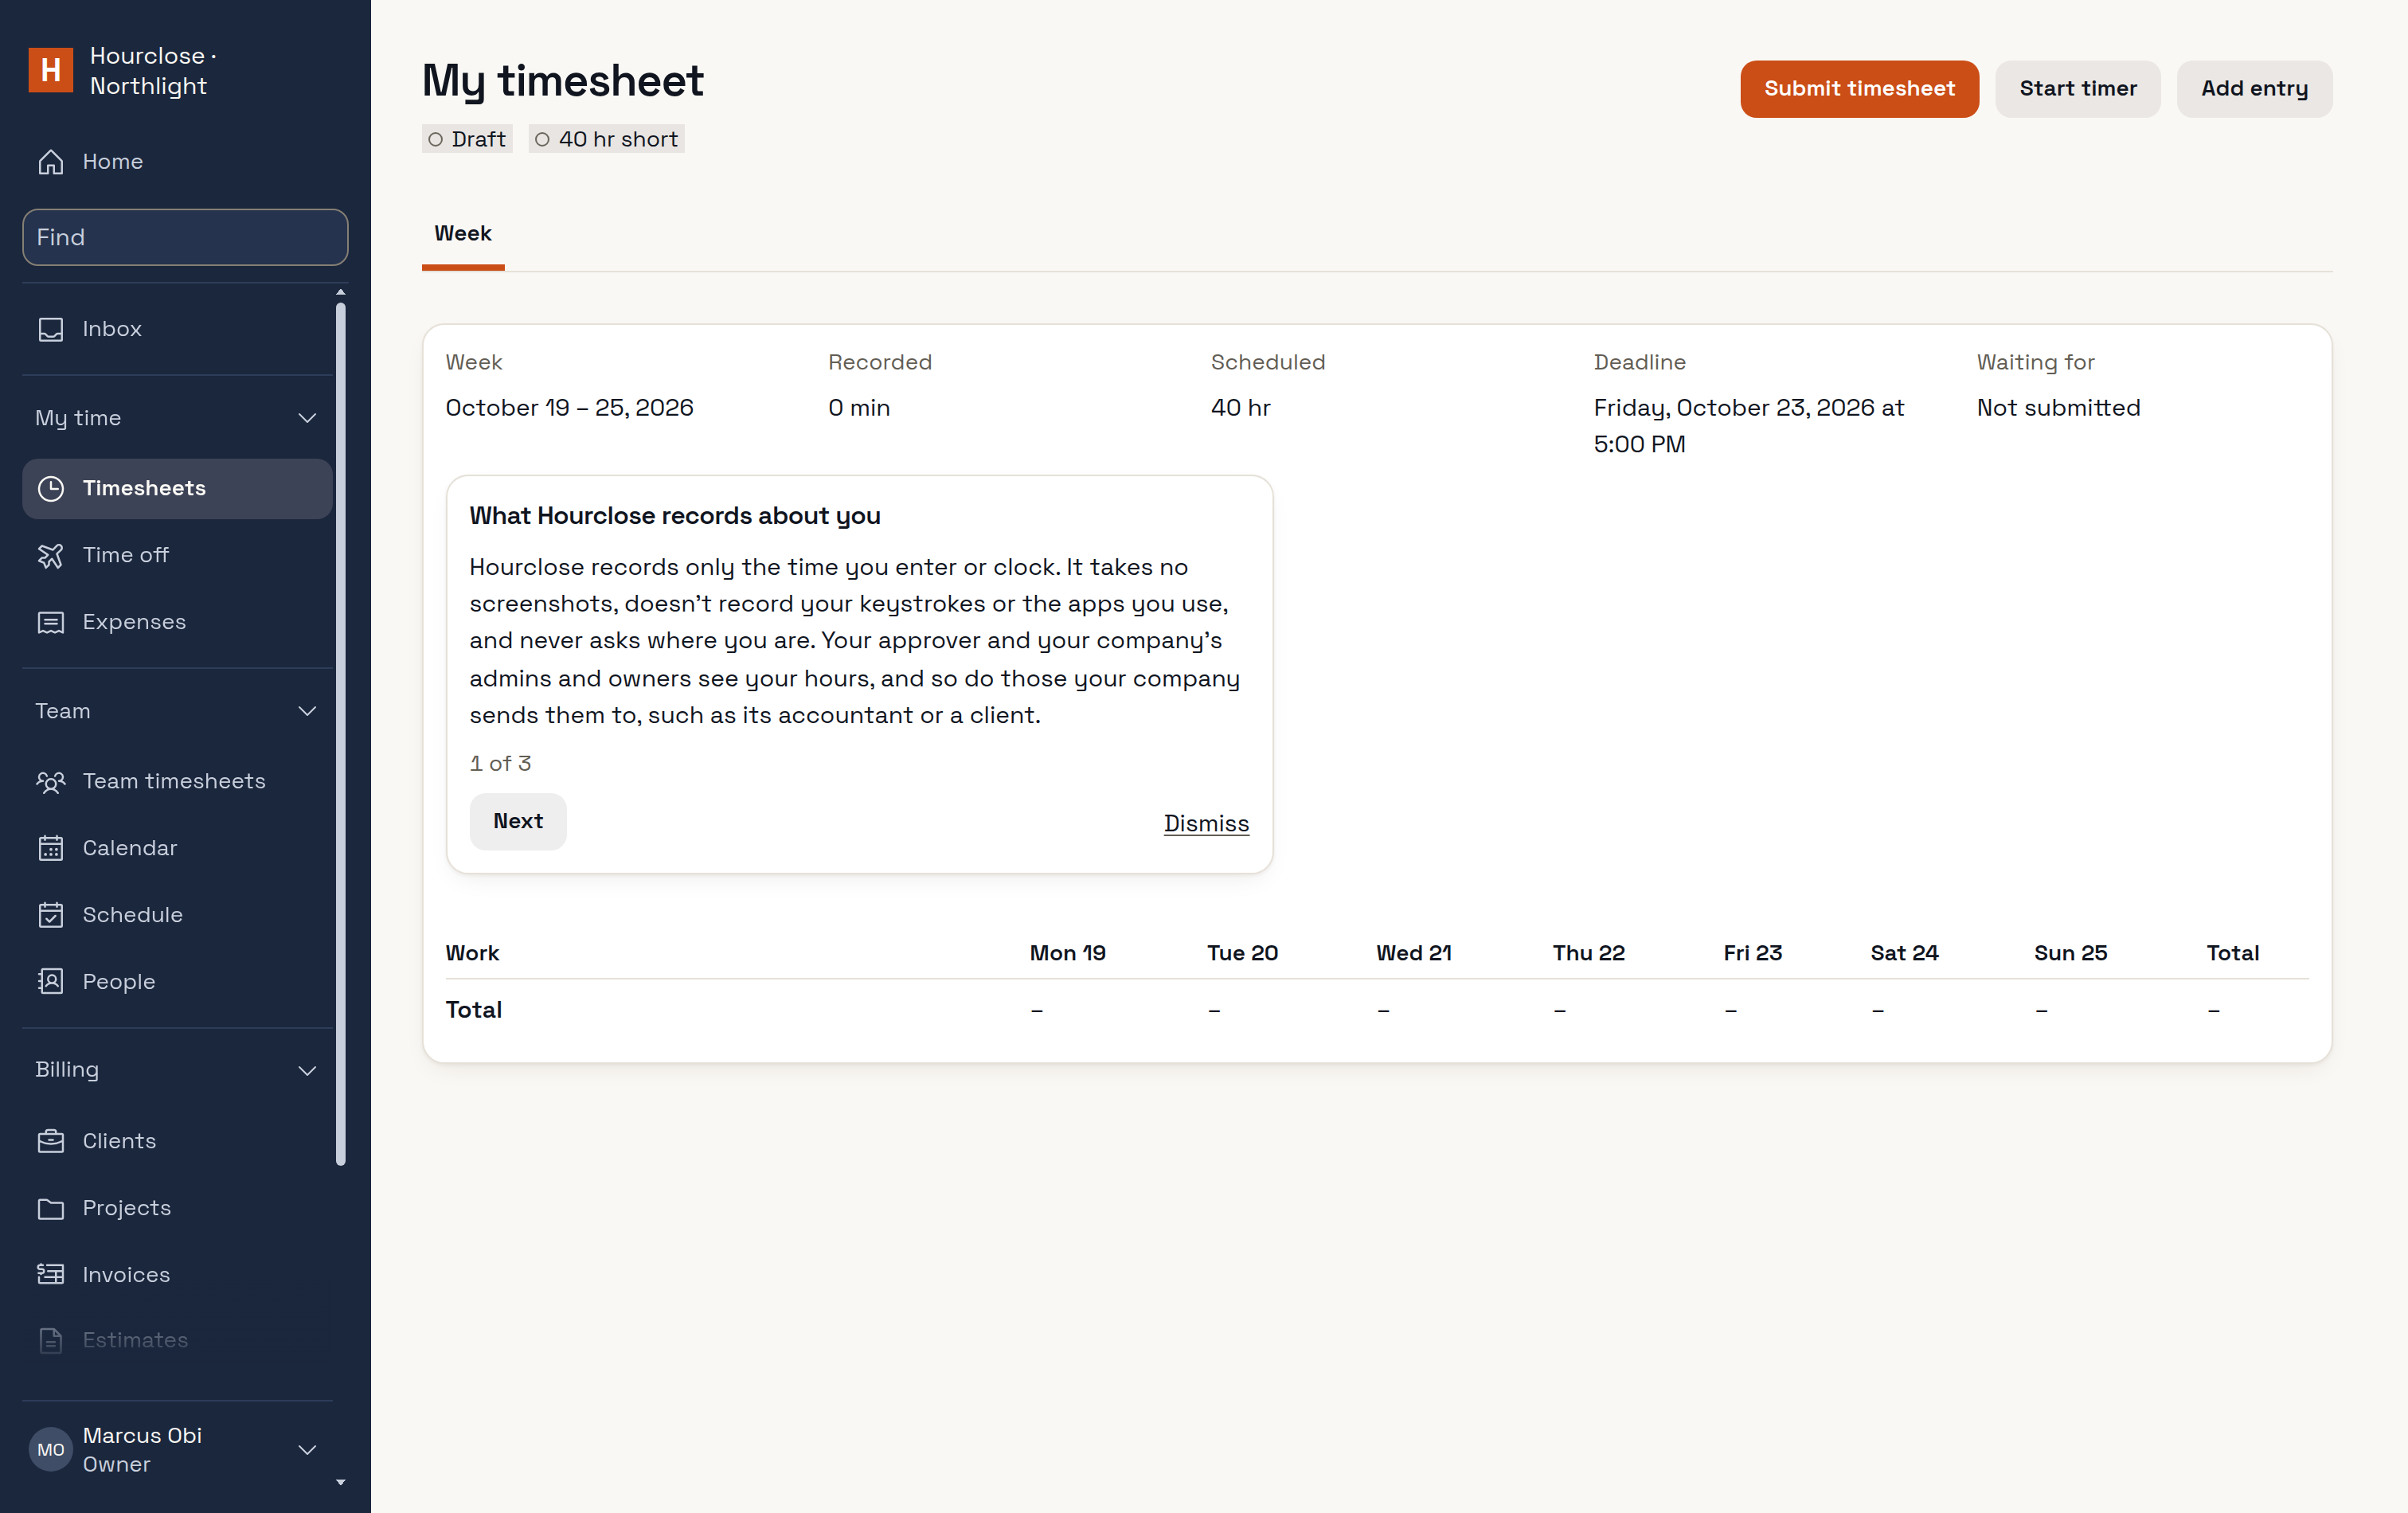Screen dimensions: 2408x1513
Task: Open the Marcus Obi account menu chevron
Action: click(x=307, y=1450)
